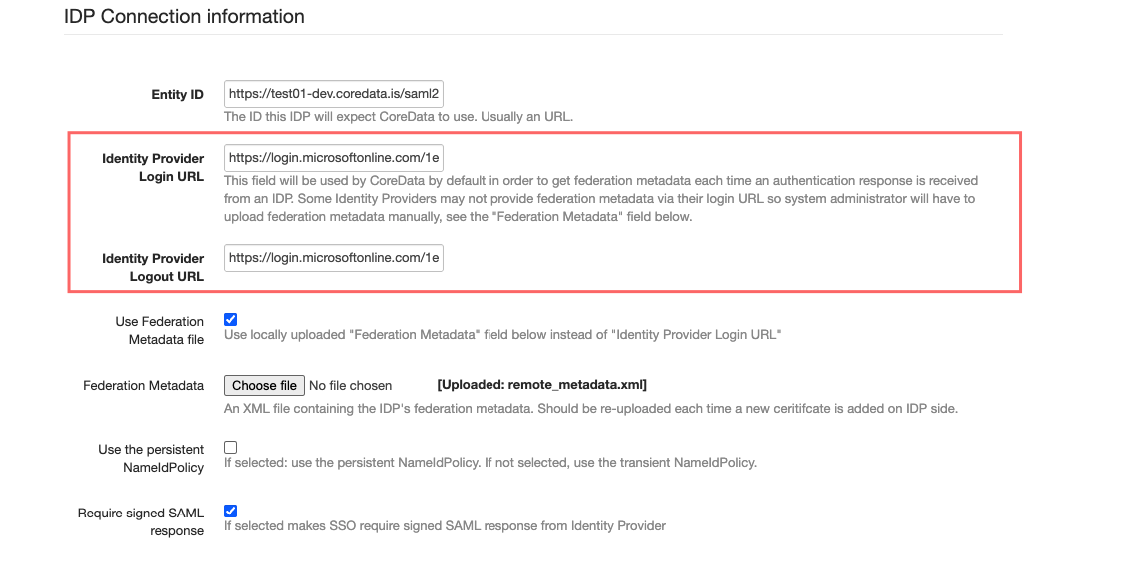Click the uploaded remote_metadata.xml indicator
Screen dimensions: 1139x566
[x=542, y=385]
